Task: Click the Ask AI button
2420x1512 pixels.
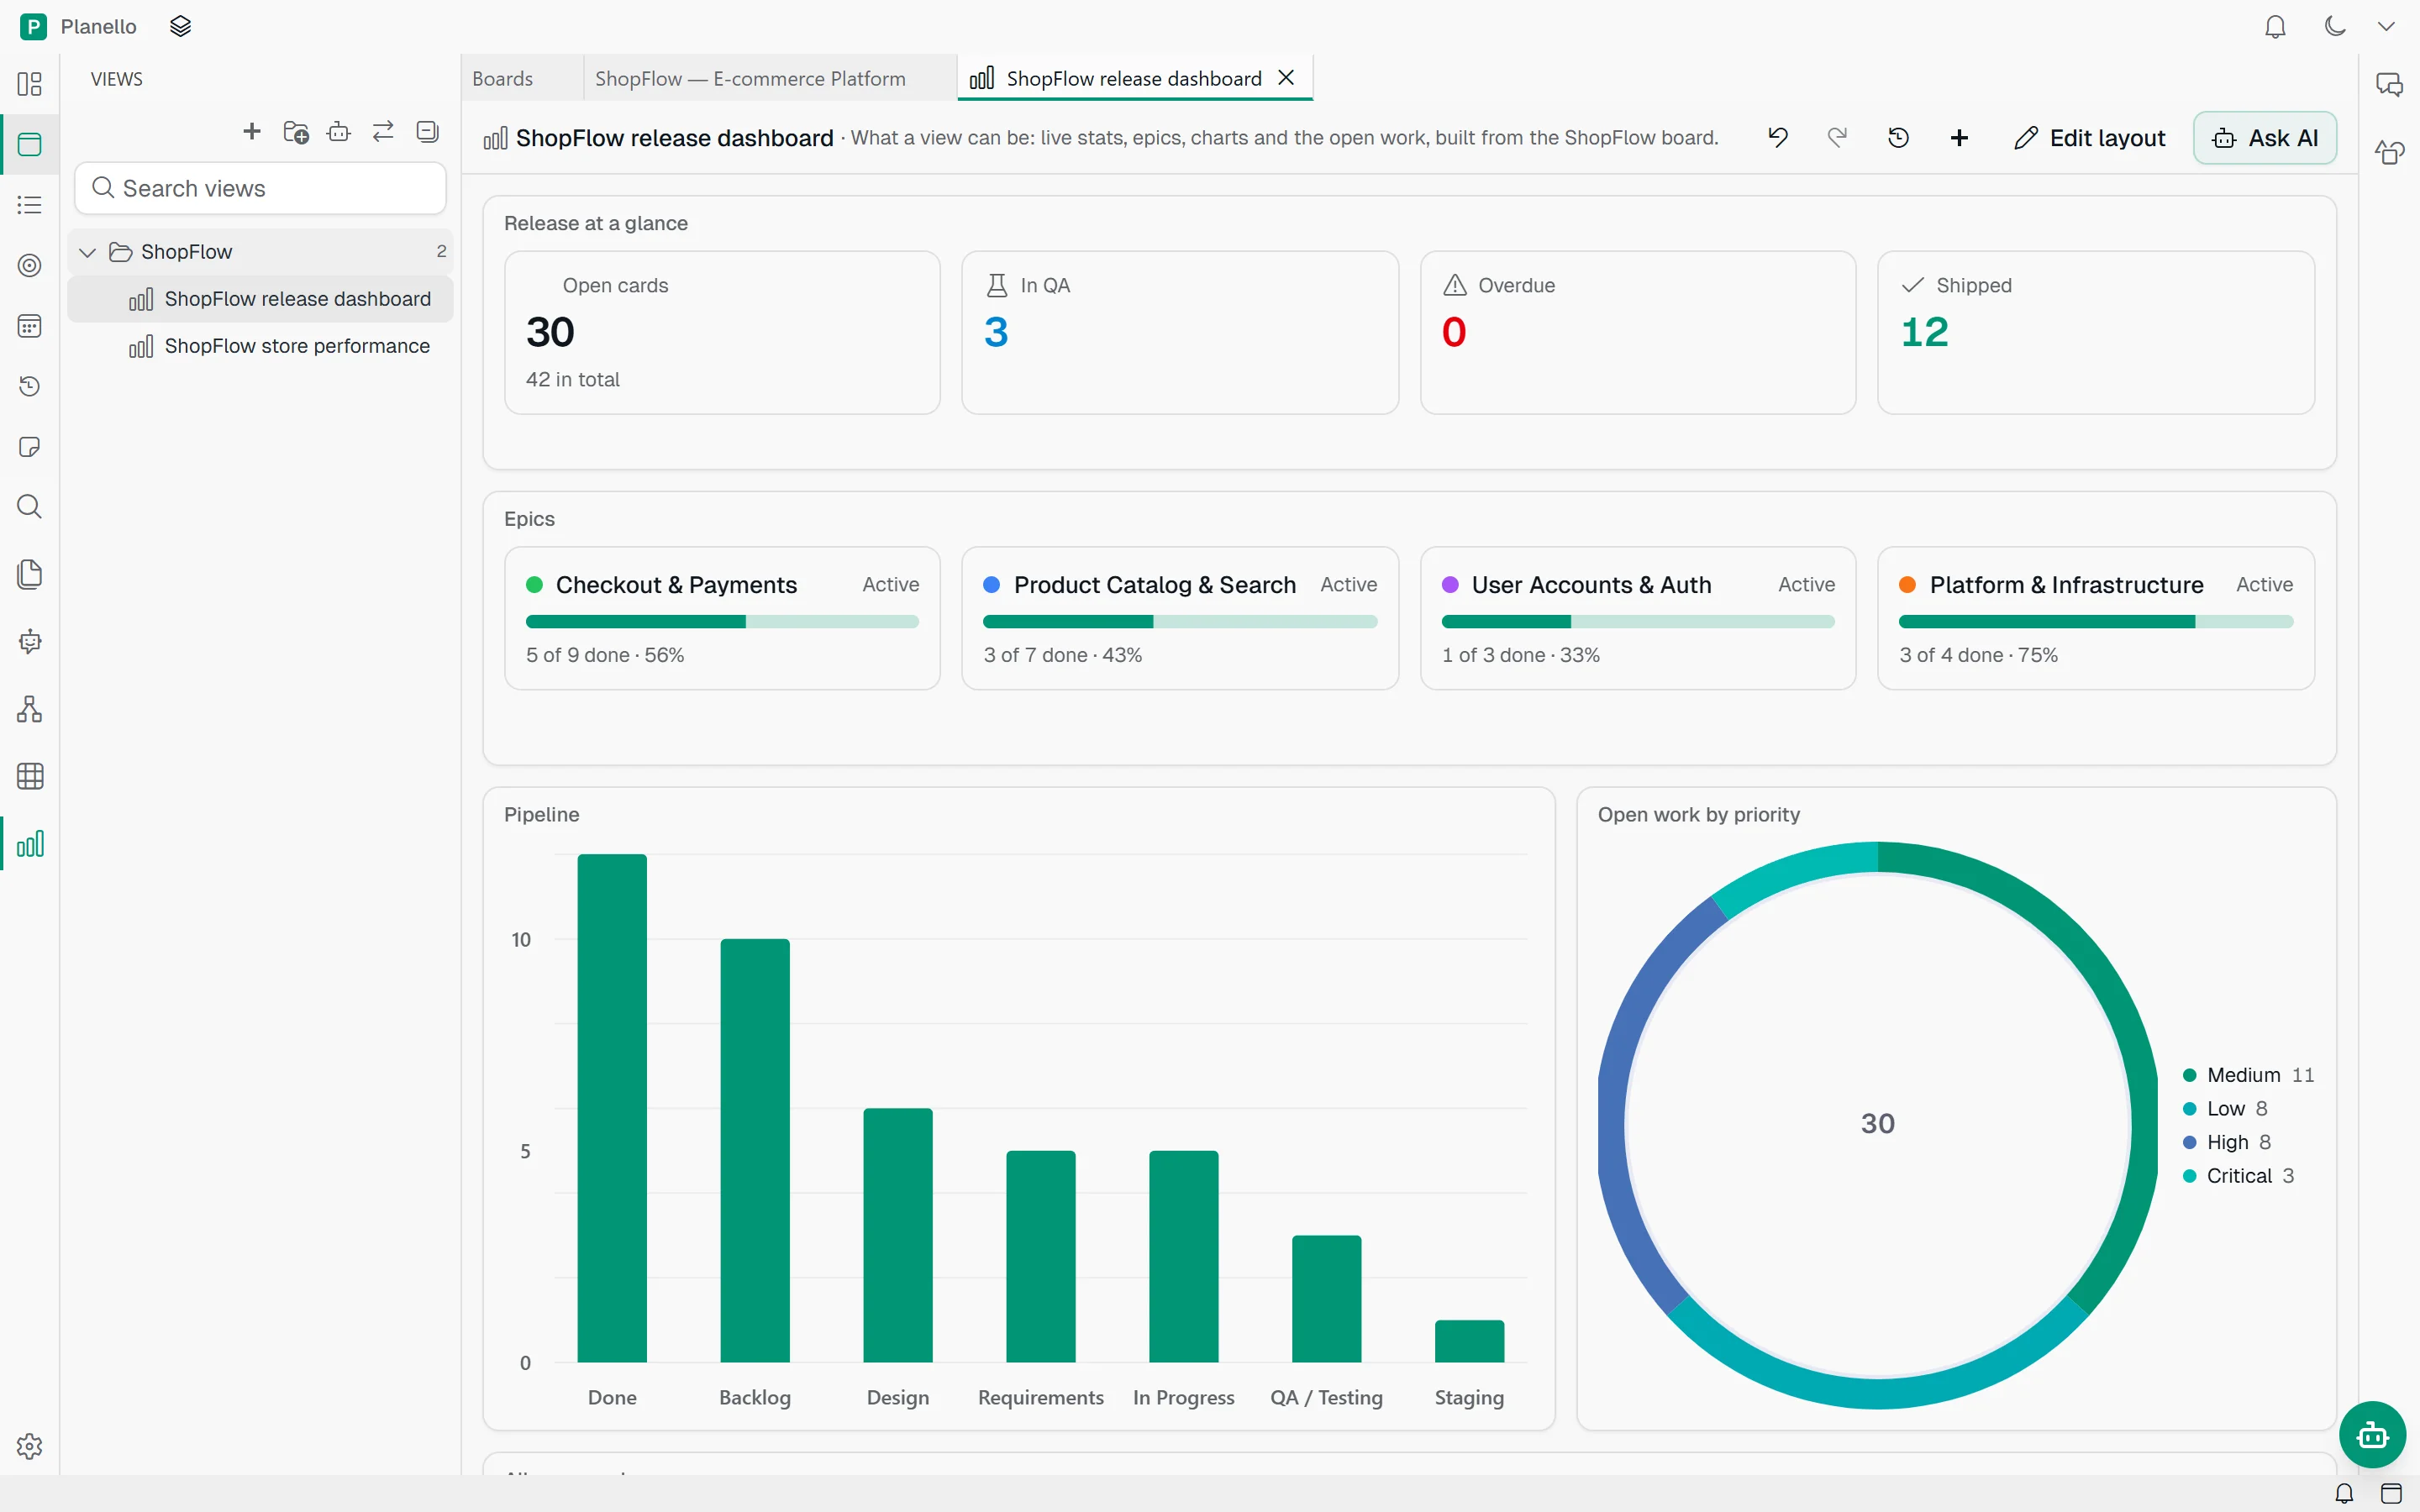Action: pyautogui.click(x=2265, y=138)
